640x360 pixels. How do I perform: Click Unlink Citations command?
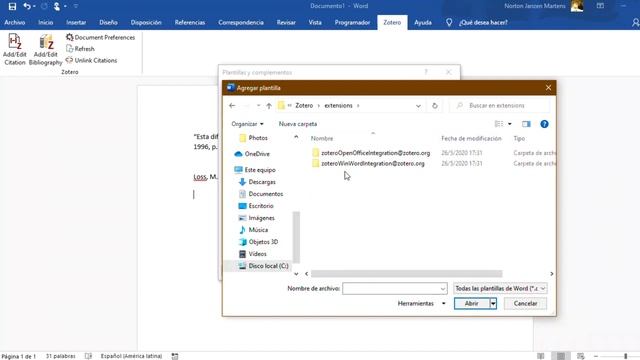coord(91,60)
